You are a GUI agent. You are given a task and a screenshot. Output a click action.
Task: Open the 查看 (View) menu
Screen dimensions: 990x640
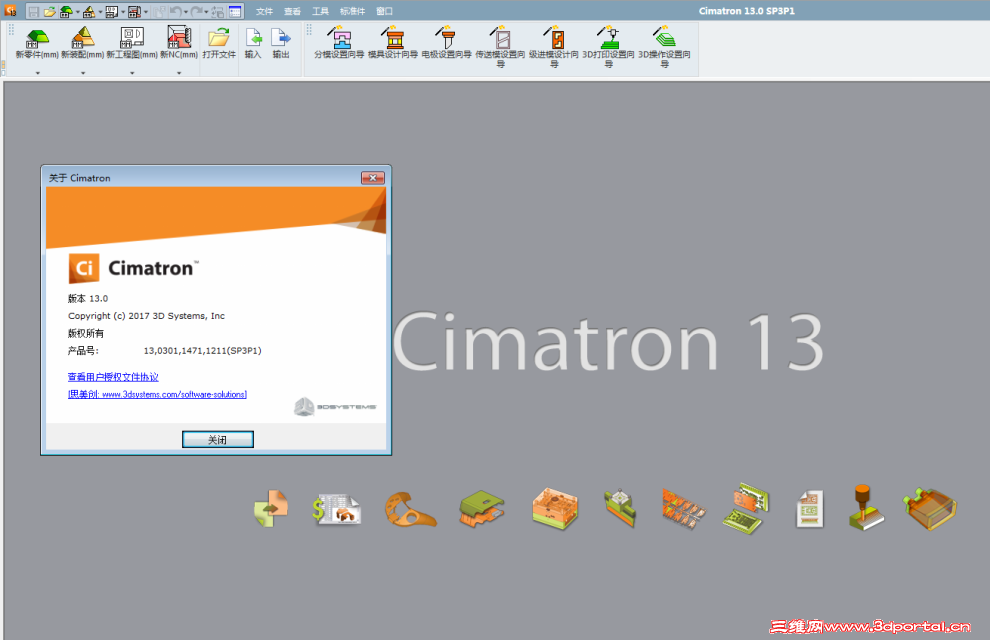click(x=292, y=11)
